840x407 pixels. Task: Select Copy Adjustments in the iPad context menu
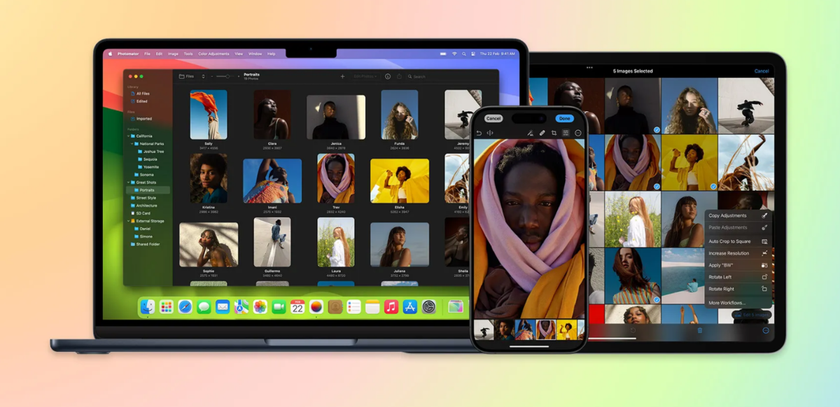[x=738, y=215]
